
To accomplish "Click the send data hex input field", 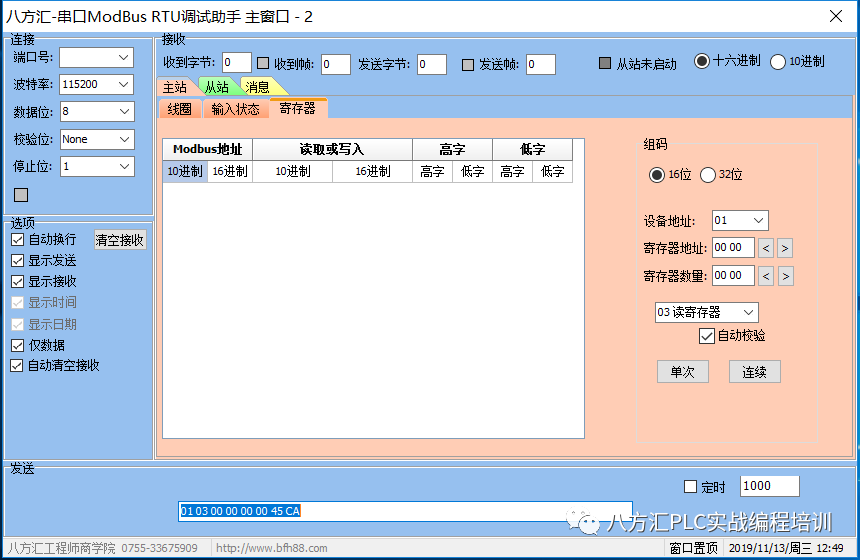I will [x=405, y=511].
